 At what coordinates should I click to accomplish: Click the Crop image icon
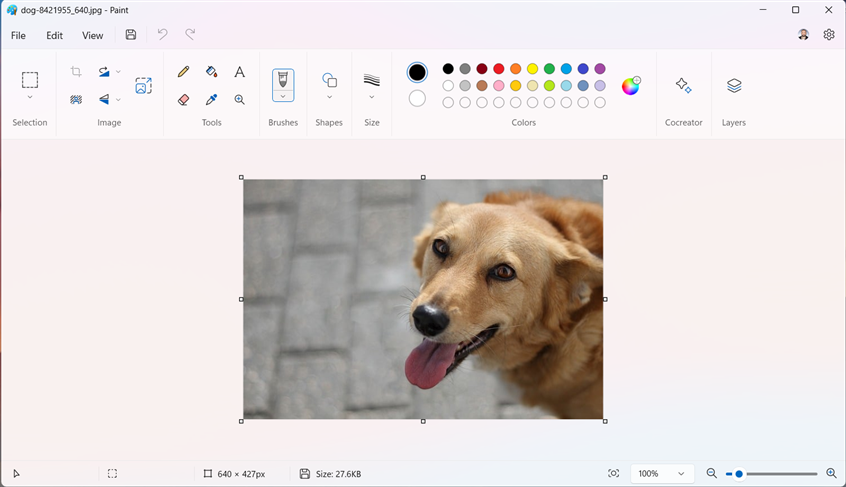(x=76, y=72)
